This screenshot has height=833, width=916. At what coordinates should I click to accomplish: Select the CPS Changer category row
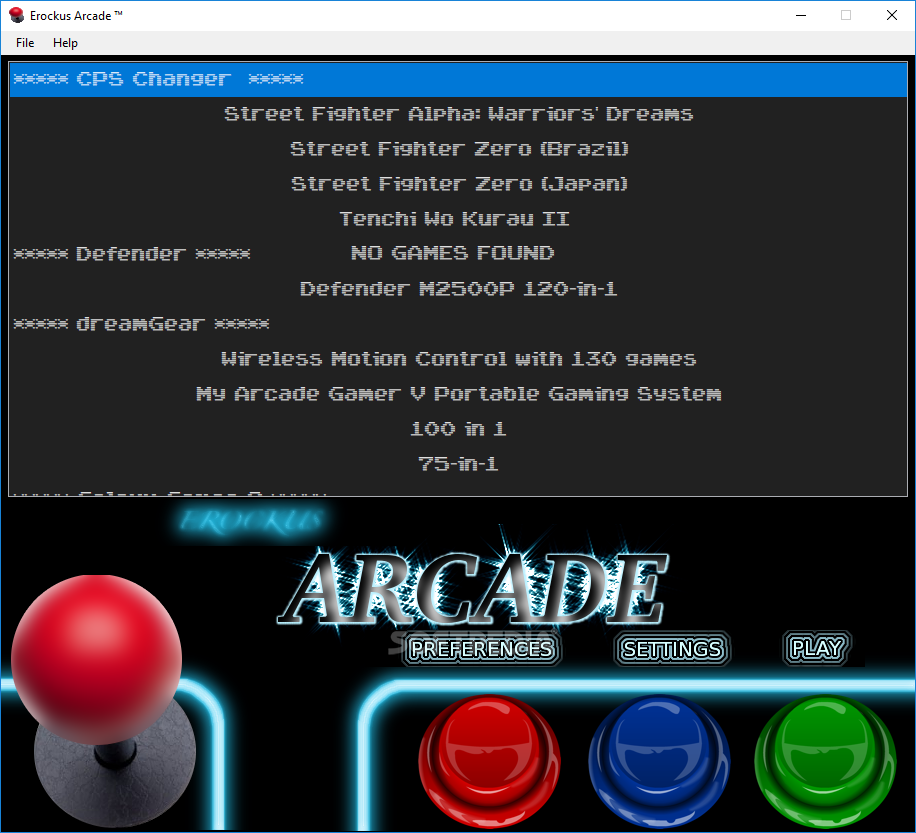coord(458,79)
